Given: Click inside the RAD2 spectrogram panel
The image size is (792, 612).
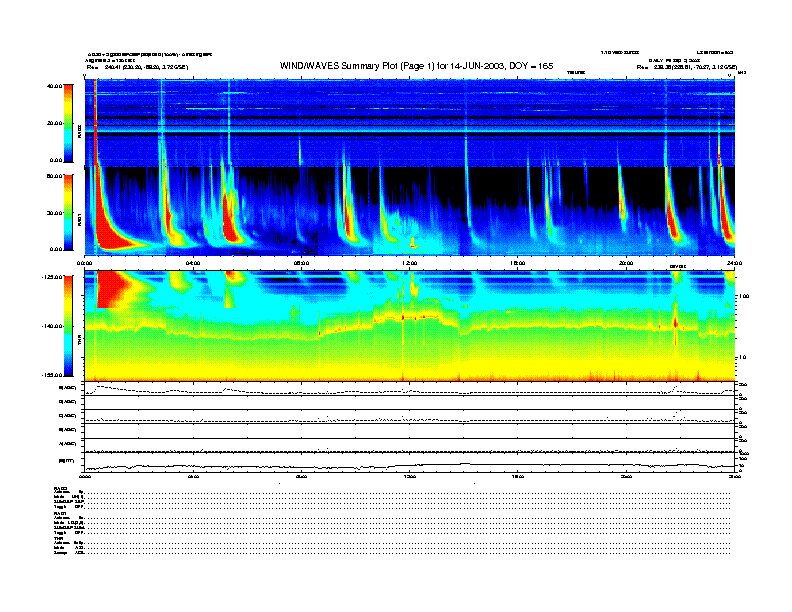Looking at the screenshot, I should click(409, 122).
